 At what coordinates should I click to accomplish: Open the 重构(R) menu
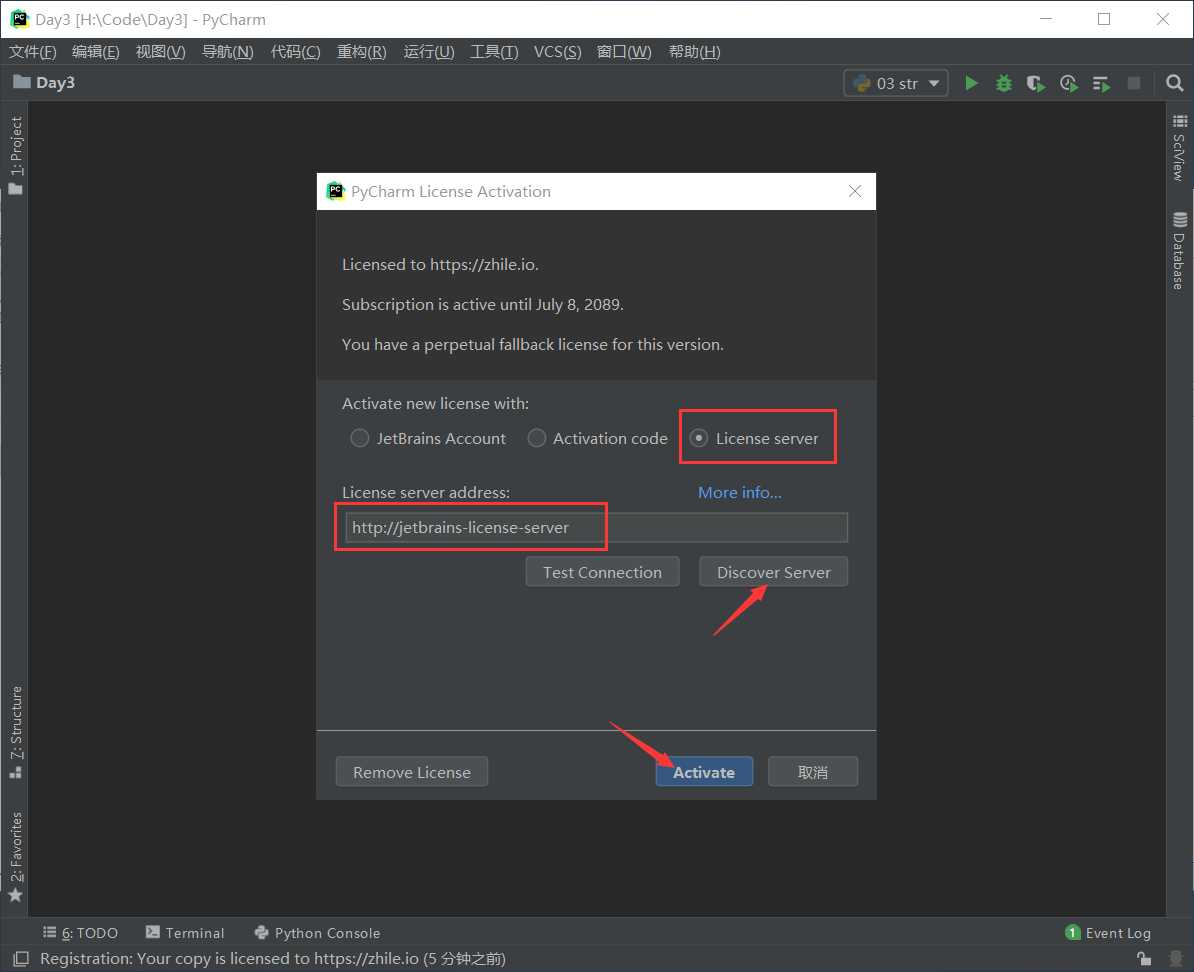point(362,52)
